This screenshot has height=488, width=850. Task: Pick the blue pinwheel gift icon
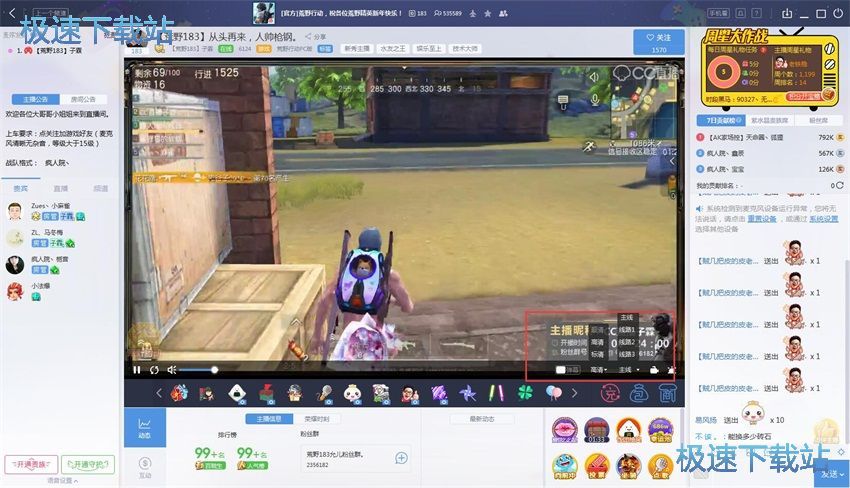[x=467, y=393]
